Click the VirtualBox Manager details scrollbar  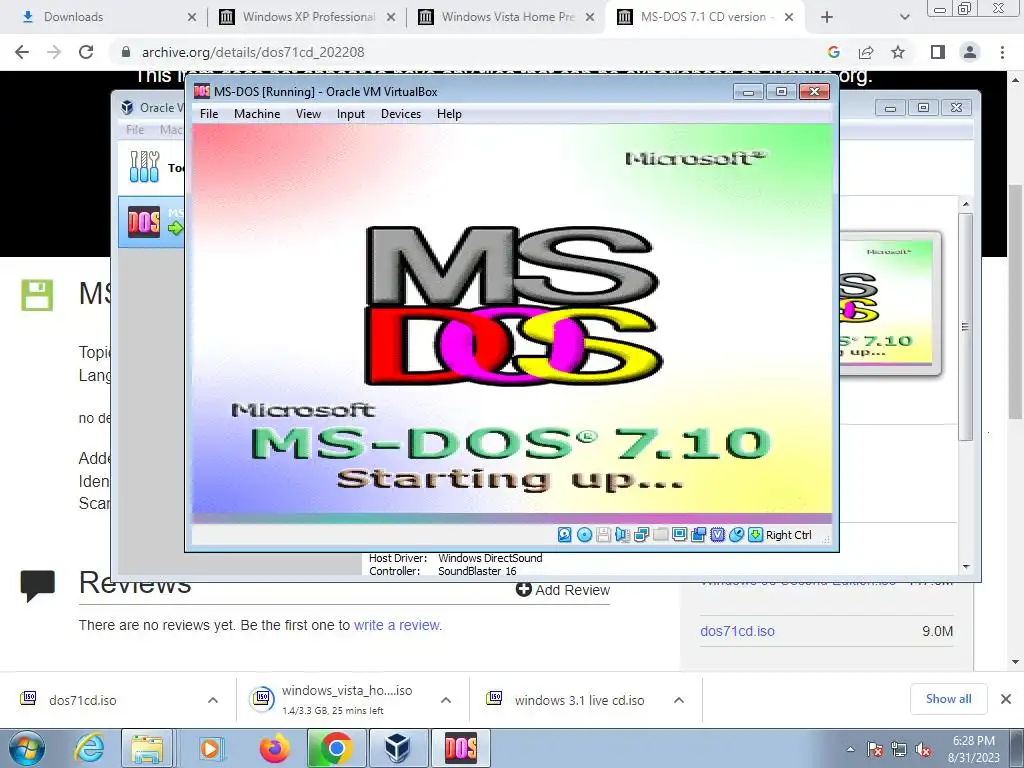(966, 327)
